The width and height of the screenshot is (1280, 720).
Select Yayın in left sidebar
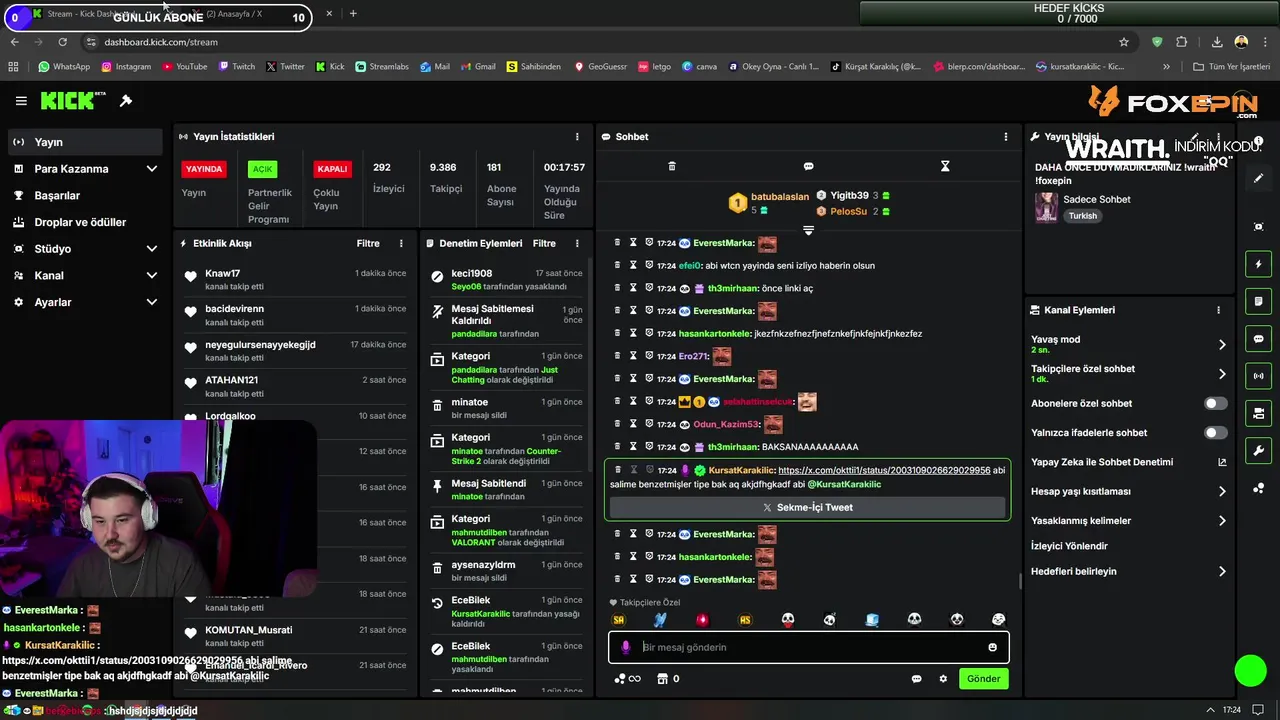[x=85, y=142]
